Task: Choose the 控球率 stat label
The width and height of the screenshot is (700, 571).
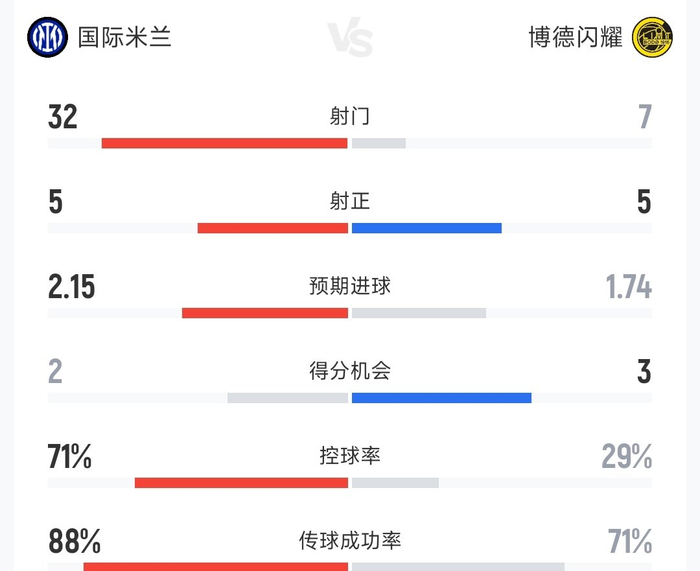Action: coord(350,456)
